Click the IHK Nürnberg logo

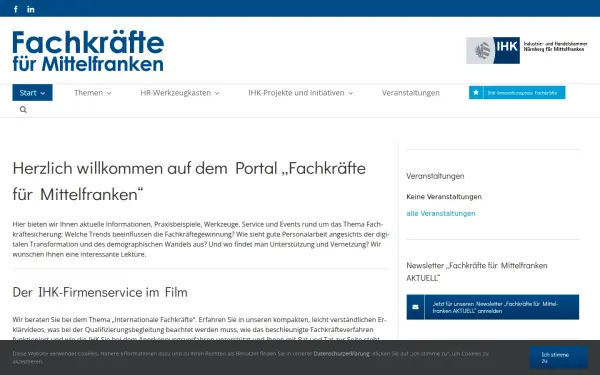(x=527, y=50)
